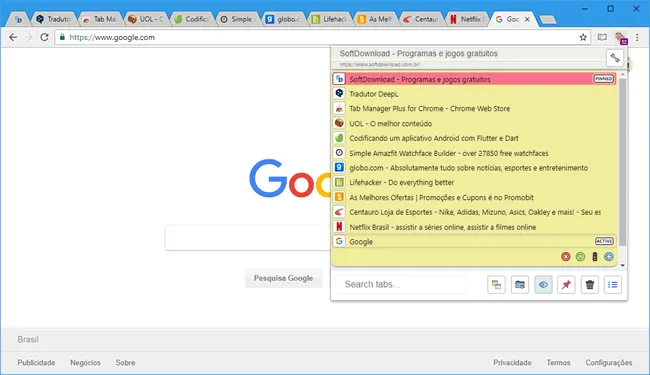650x375 pixels.
Task: Open the Configurações footer link
Action: (609, 363)
